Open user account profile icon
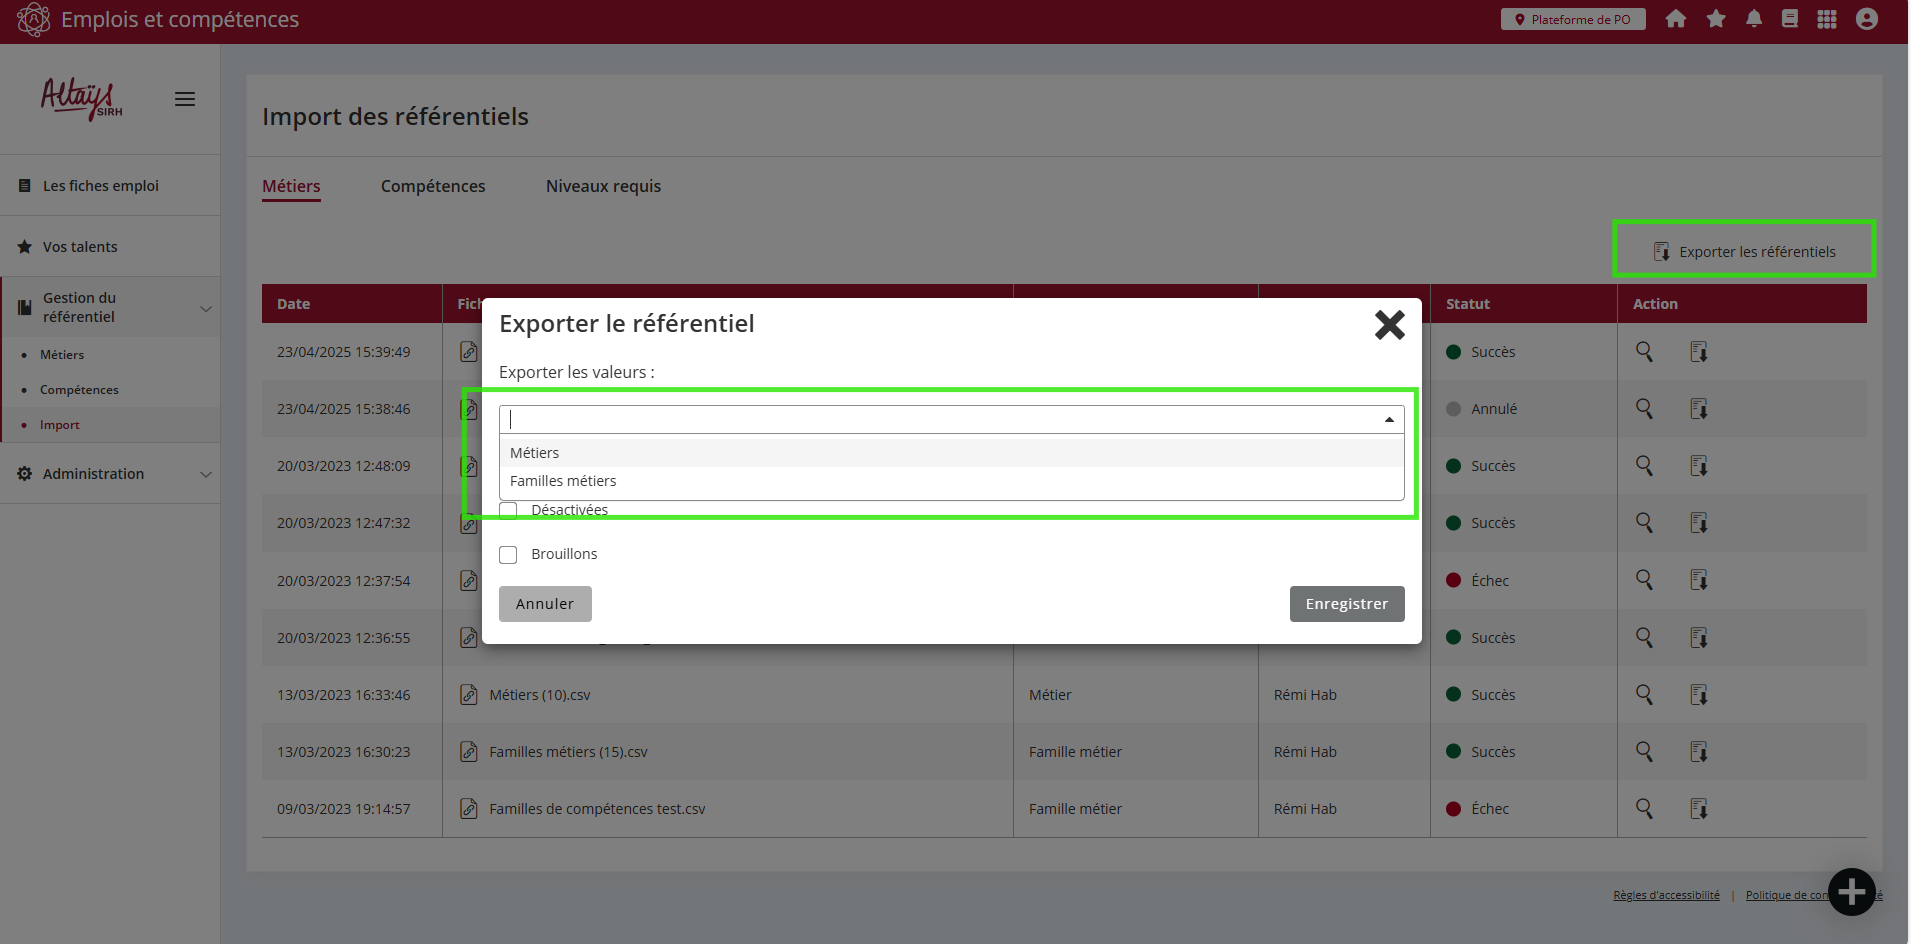 (1866, 19)
